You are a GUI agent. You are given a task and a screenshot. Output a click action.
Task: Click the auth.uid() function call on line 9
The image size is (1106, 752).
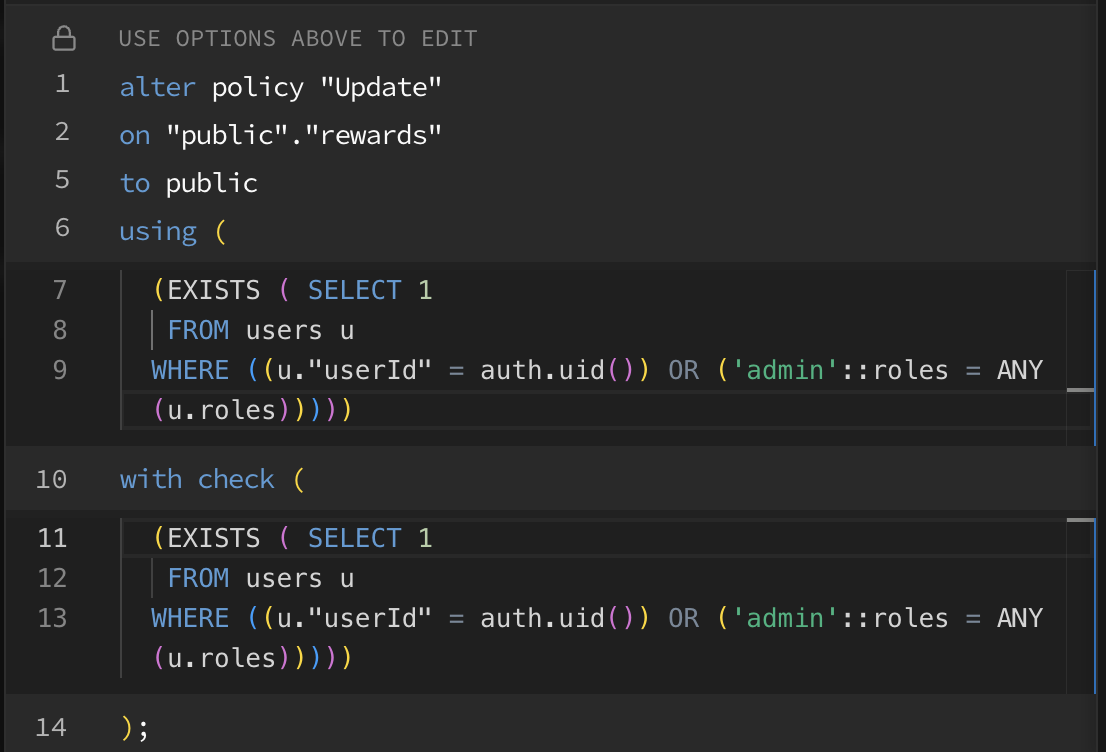point(555,369)
